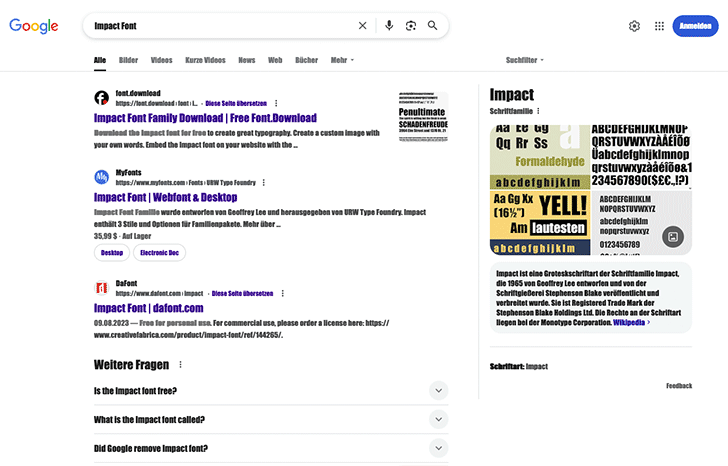Open options menu for DaFont result

tap(283, 293)
